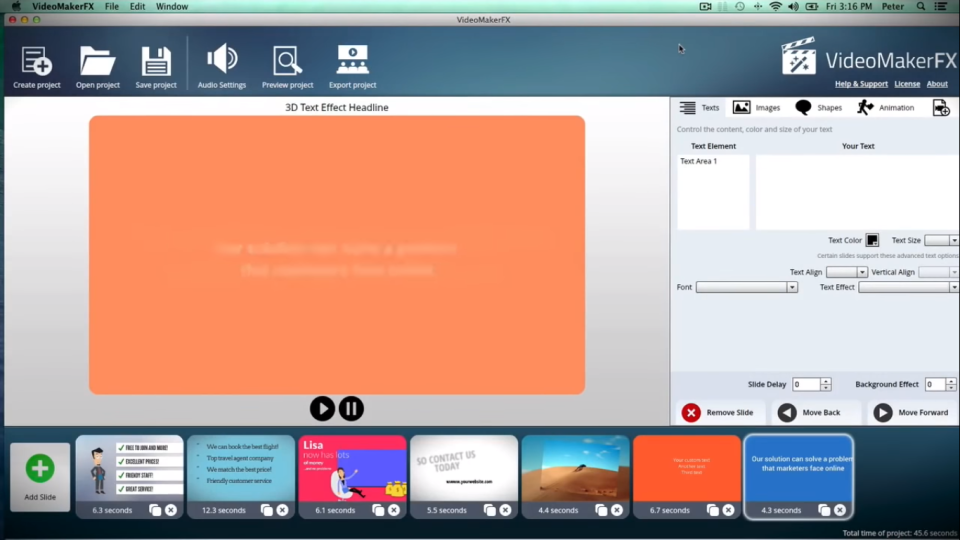The height and width of the screenshot is (540, 960).
Task: Delete the 4.4 seconds slide
Action: click(617, 510)
